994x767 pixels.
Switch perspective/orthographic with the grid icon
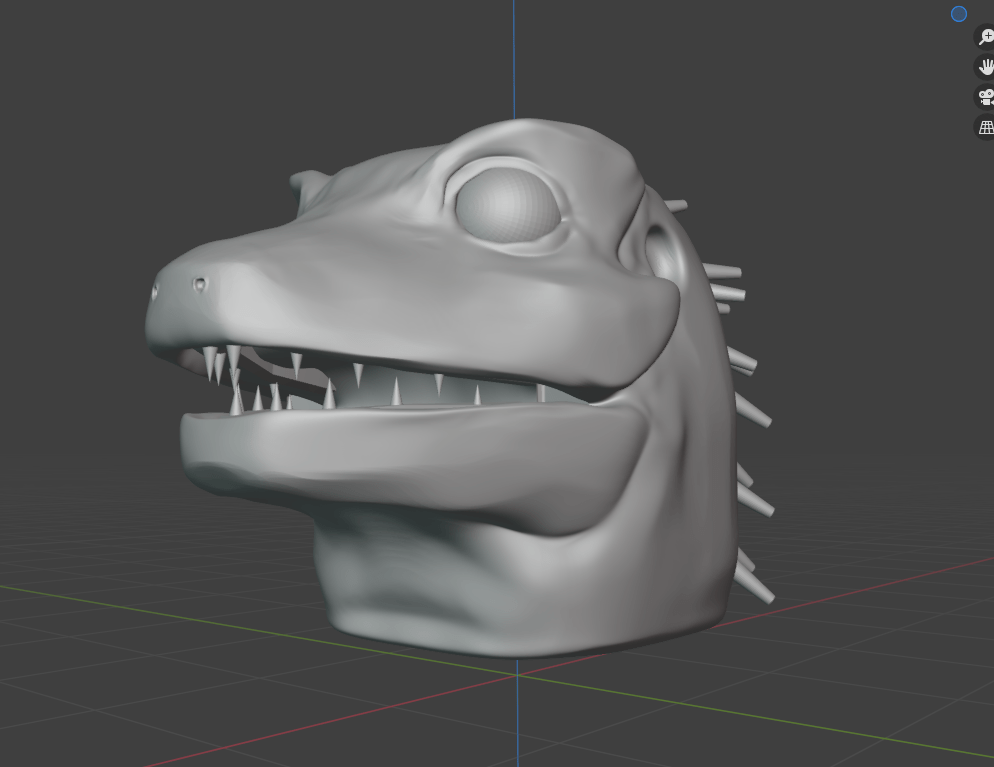(985, 127)
